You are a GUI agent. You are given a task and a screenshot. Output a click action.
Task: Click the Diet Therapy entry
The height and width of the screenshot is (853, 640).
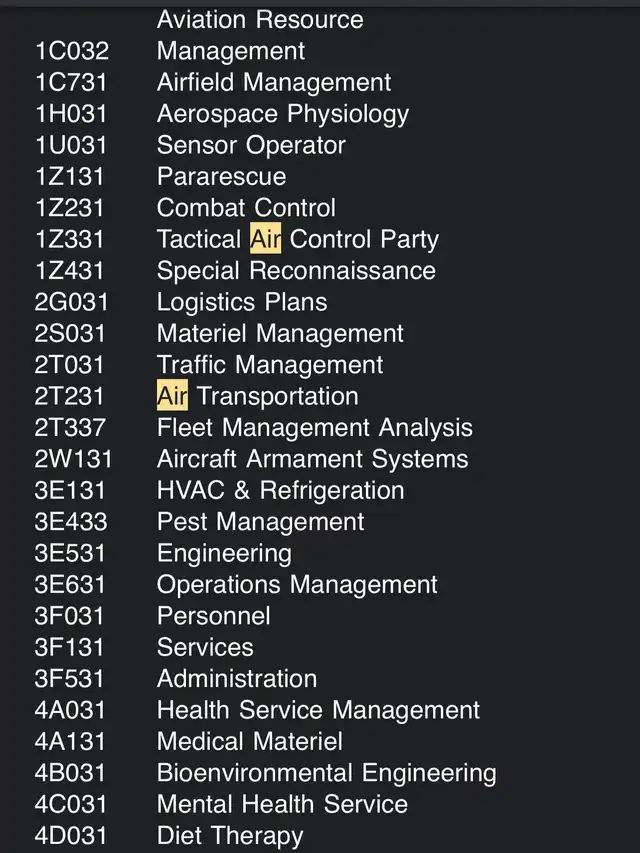[230, 836]
